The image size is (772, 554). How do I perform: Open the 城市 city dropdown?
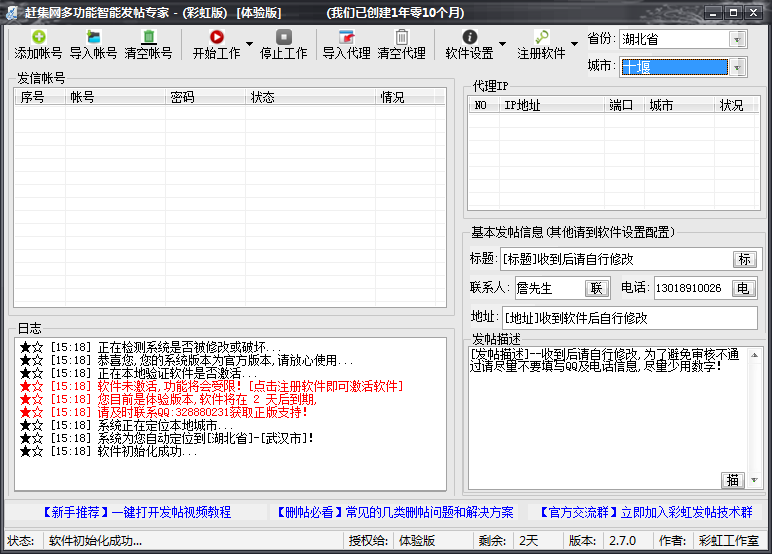(x=738, y=67)
